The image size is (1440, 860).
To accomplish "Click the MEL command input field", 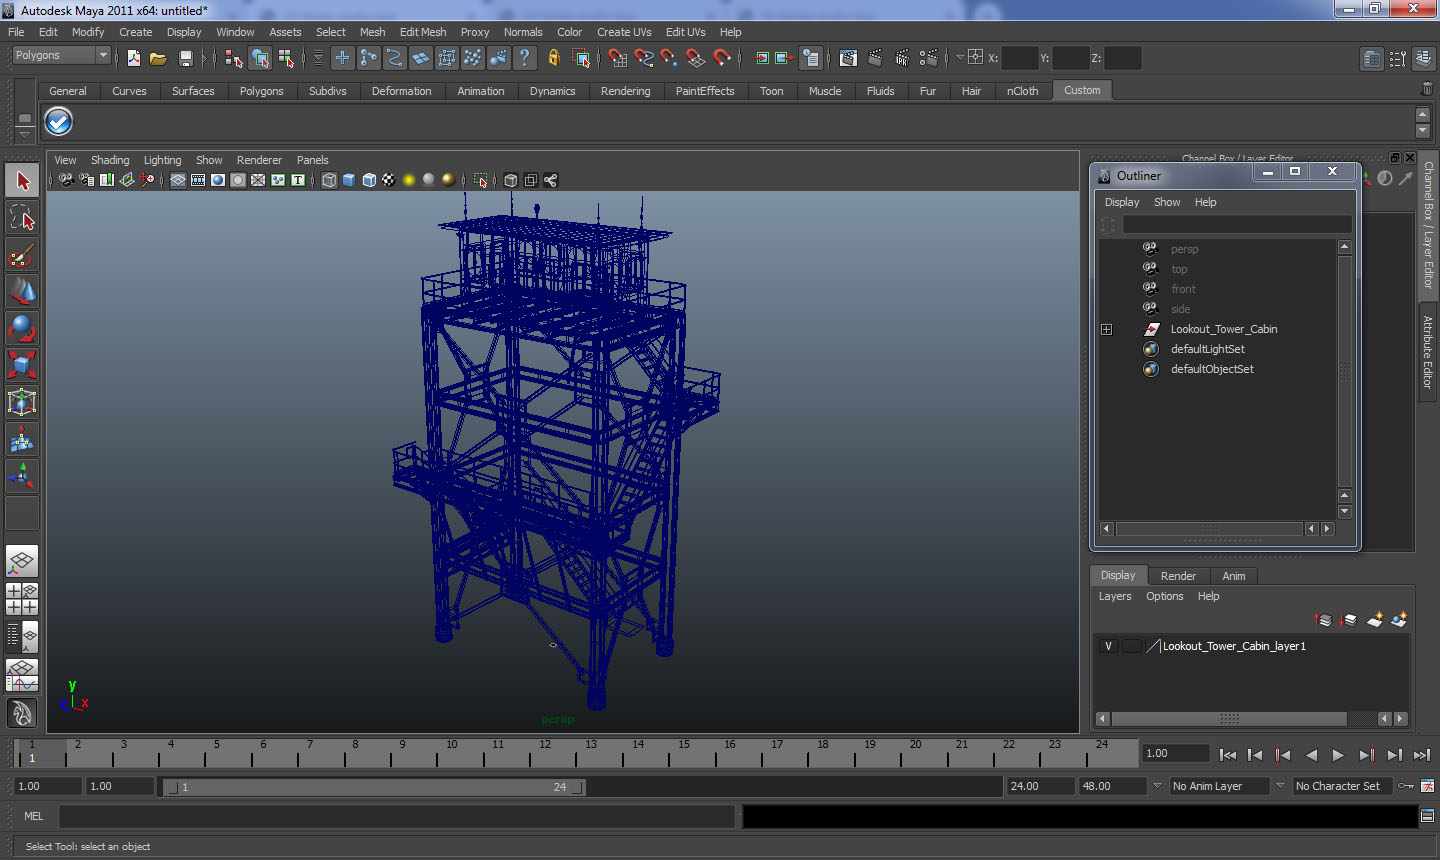I will point(397,816).
